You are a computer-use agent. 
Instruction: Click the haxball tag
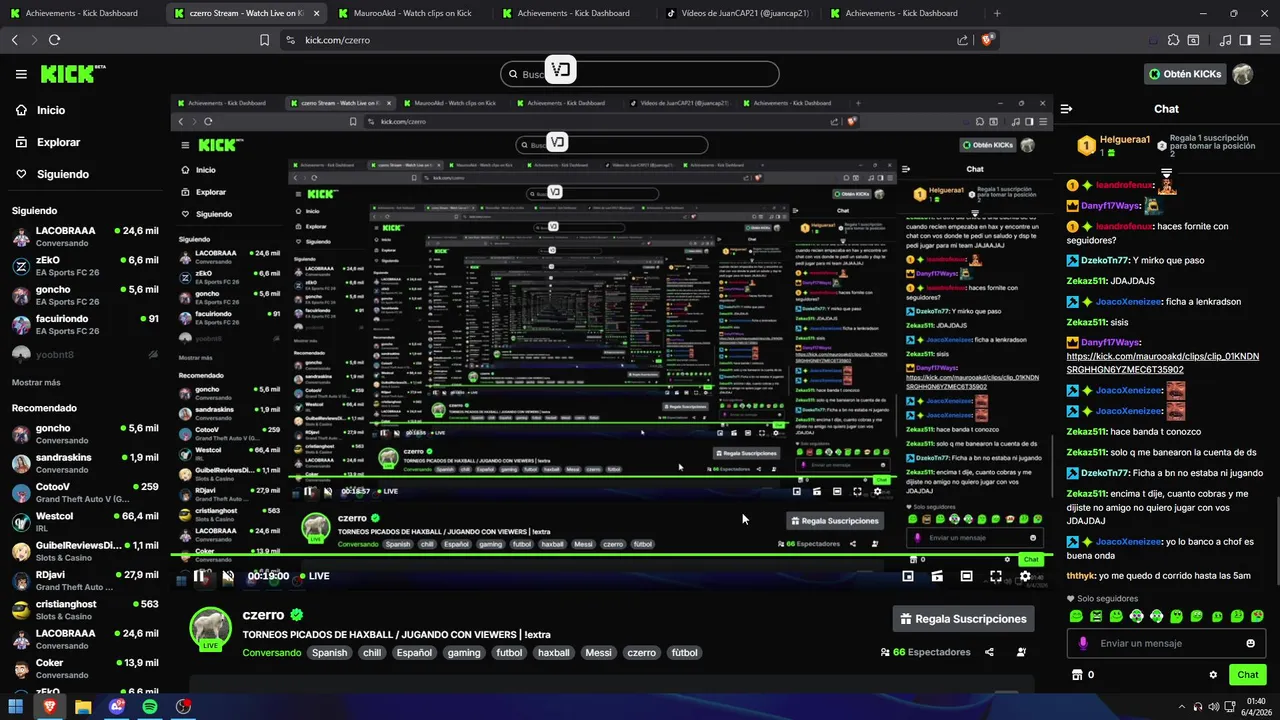click(x=553, y=653)
